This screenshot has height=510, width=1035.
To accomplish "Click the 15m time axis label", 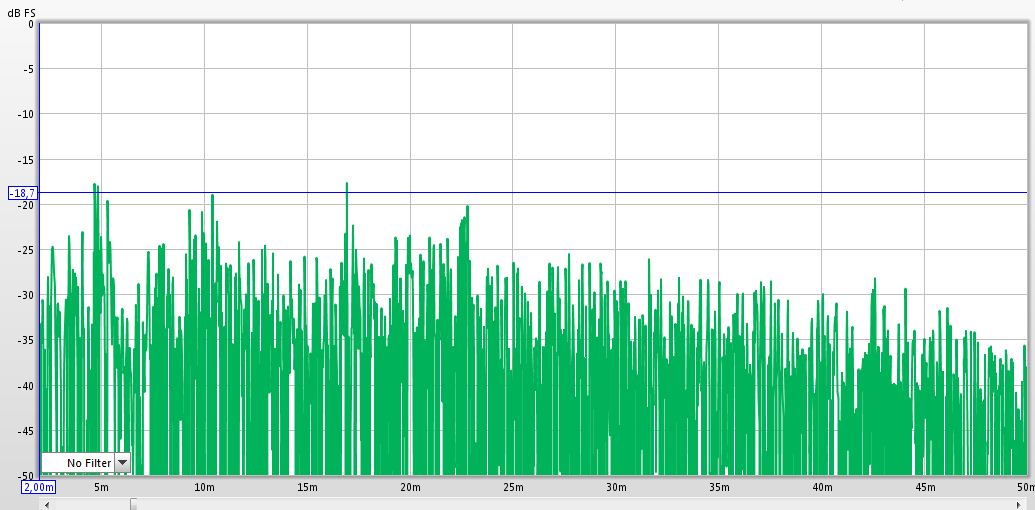I will [307, 487].
